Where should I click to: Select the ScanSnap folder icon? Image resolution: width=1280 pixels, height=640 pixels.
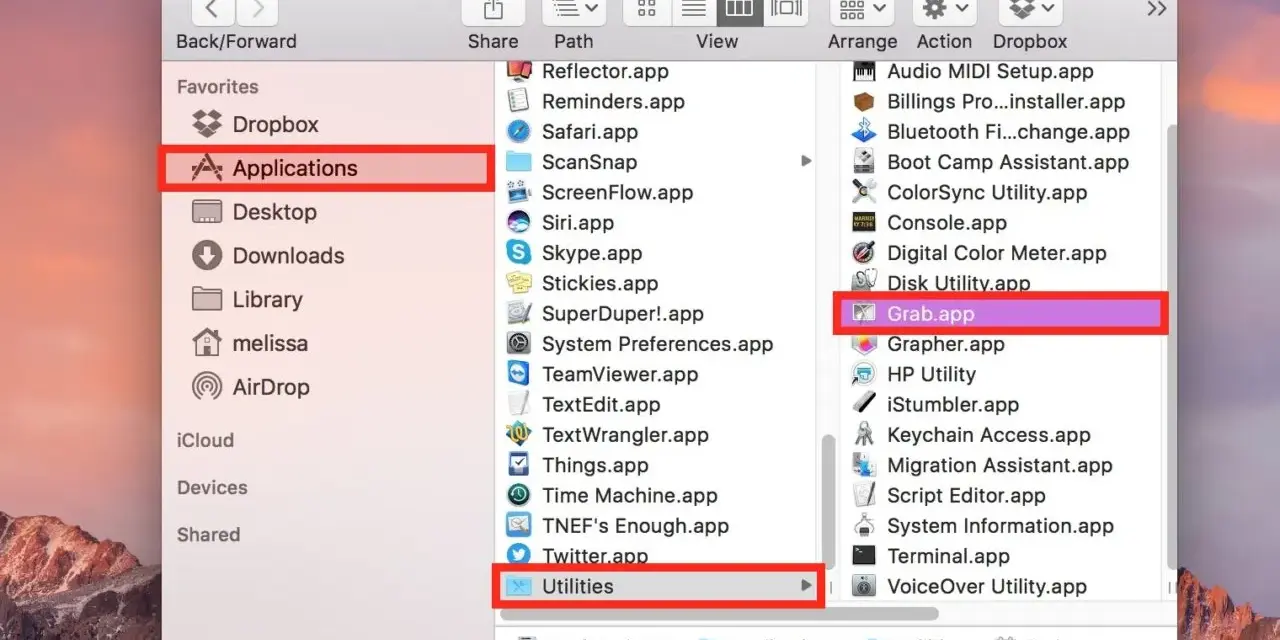(518, 162)
